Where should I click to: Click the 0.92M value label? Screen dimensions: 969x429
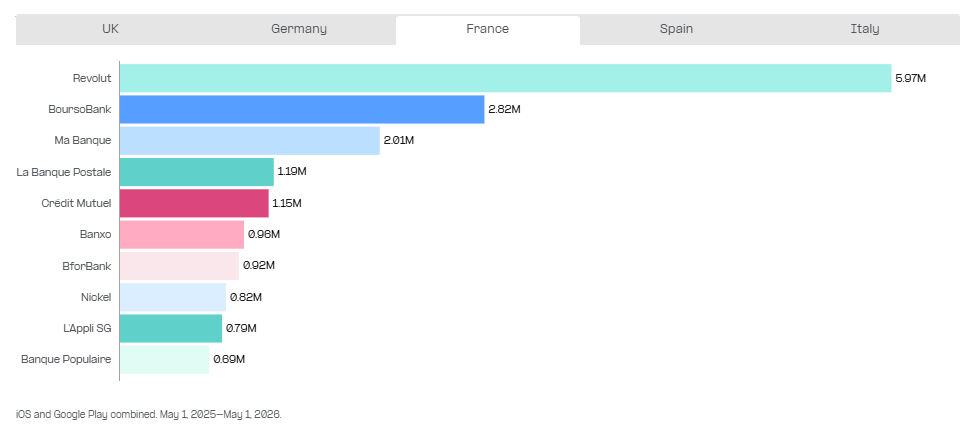(259, 266)
